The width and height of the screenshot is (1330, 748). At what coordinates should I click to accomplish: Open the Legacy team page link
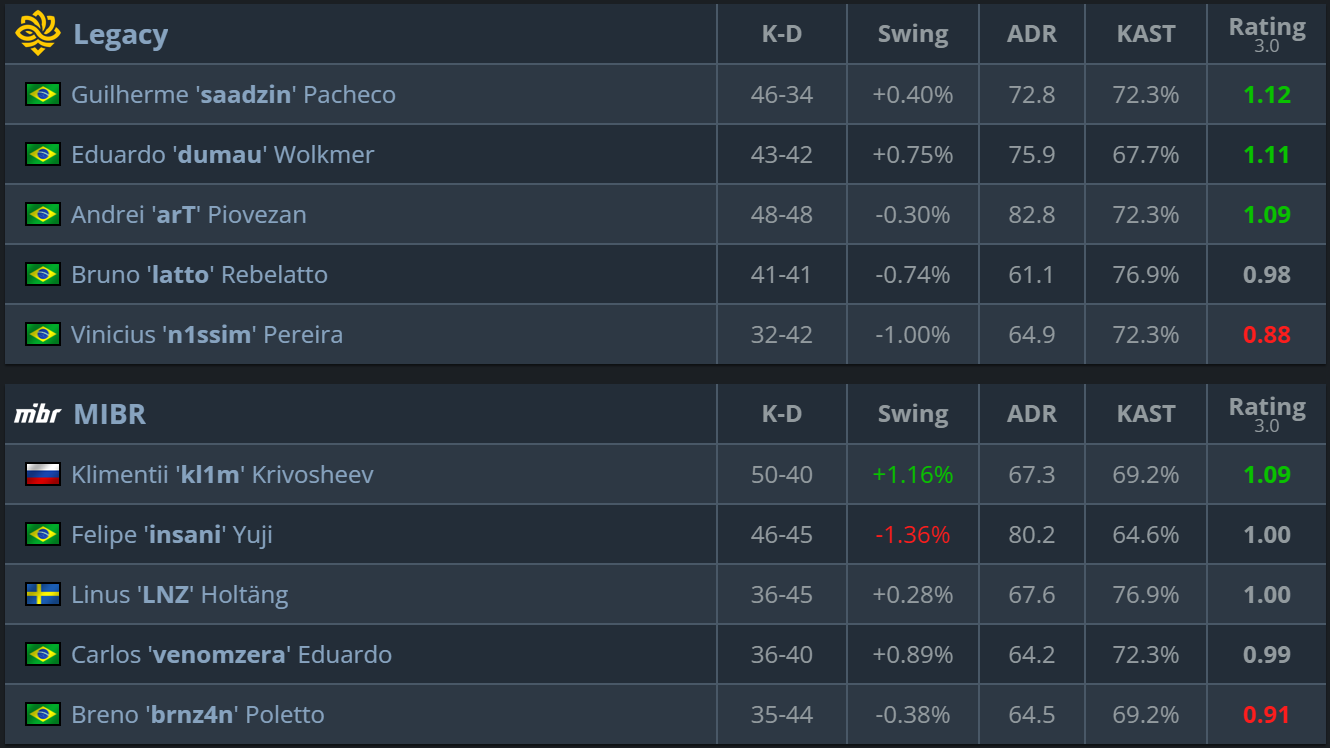pyautogui.click(x=120, y=35)
